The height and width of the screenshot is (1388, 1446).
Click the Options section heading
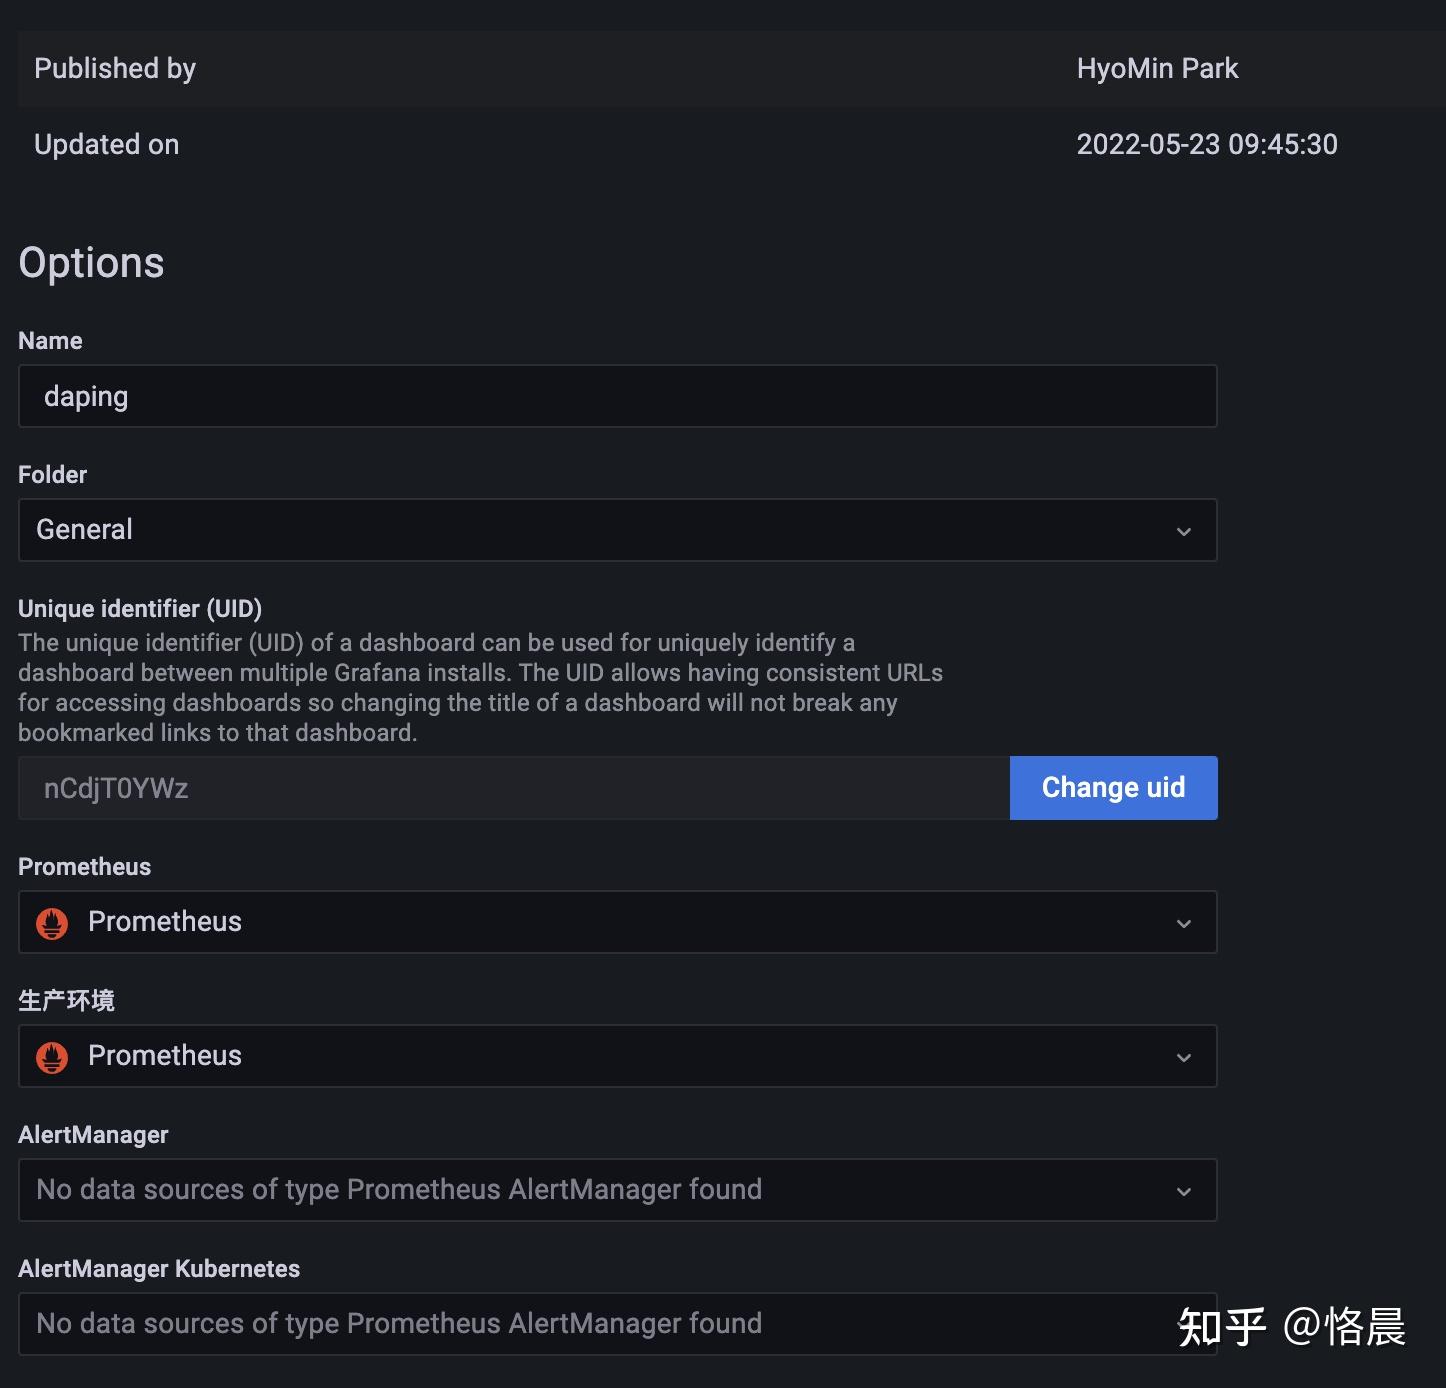point(91,263)
